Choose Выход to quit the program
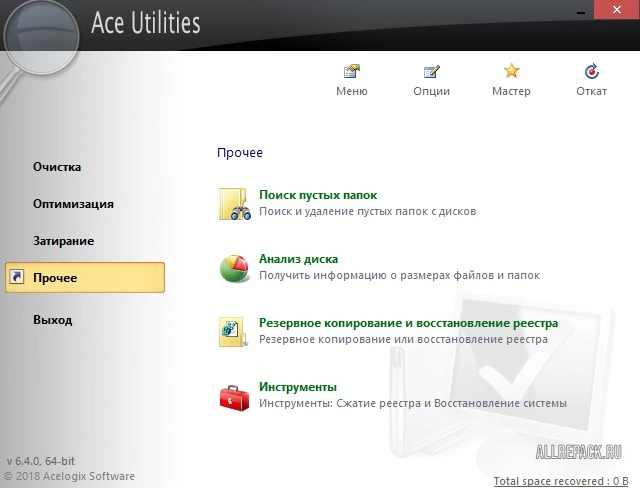 click(x=53, y=319)
